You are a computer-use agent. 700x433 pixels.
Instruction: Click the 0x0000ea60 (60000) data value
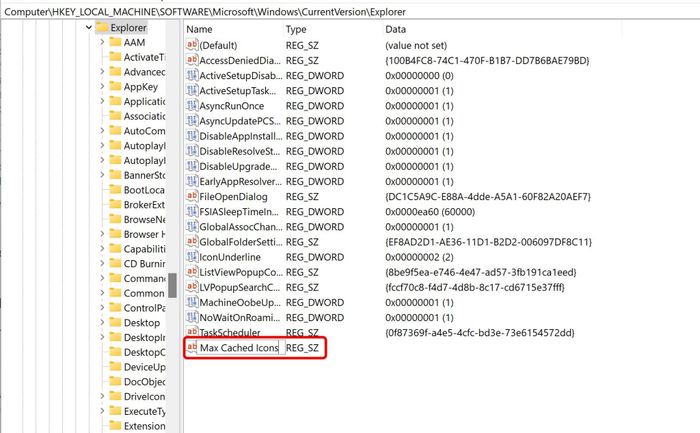tap(430, 212)
